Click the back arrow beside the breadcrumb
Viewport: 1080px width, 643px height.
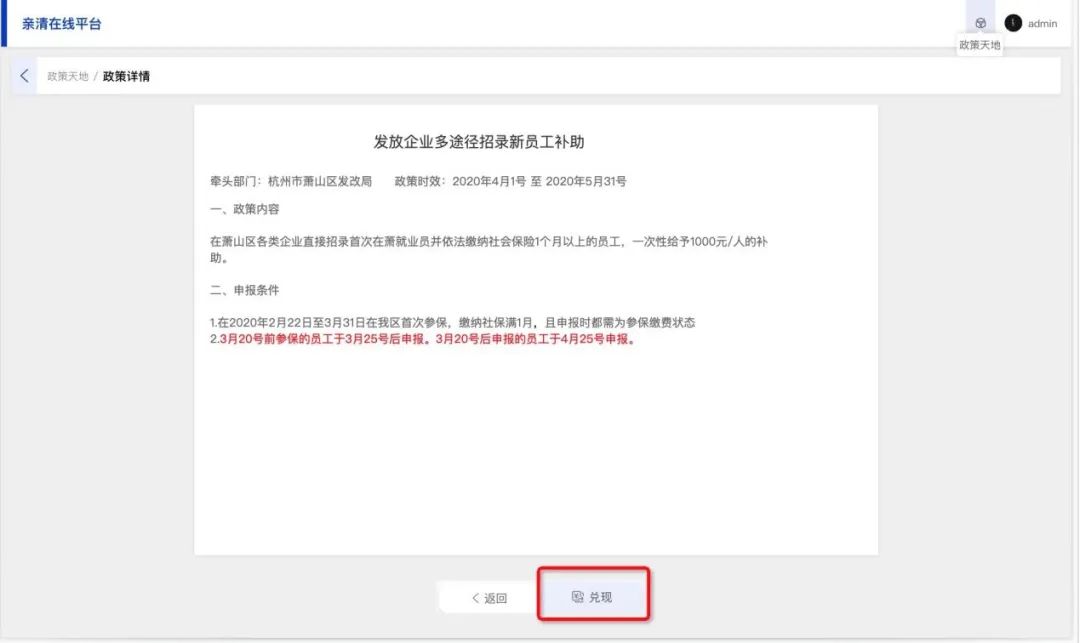pos(24,76)
